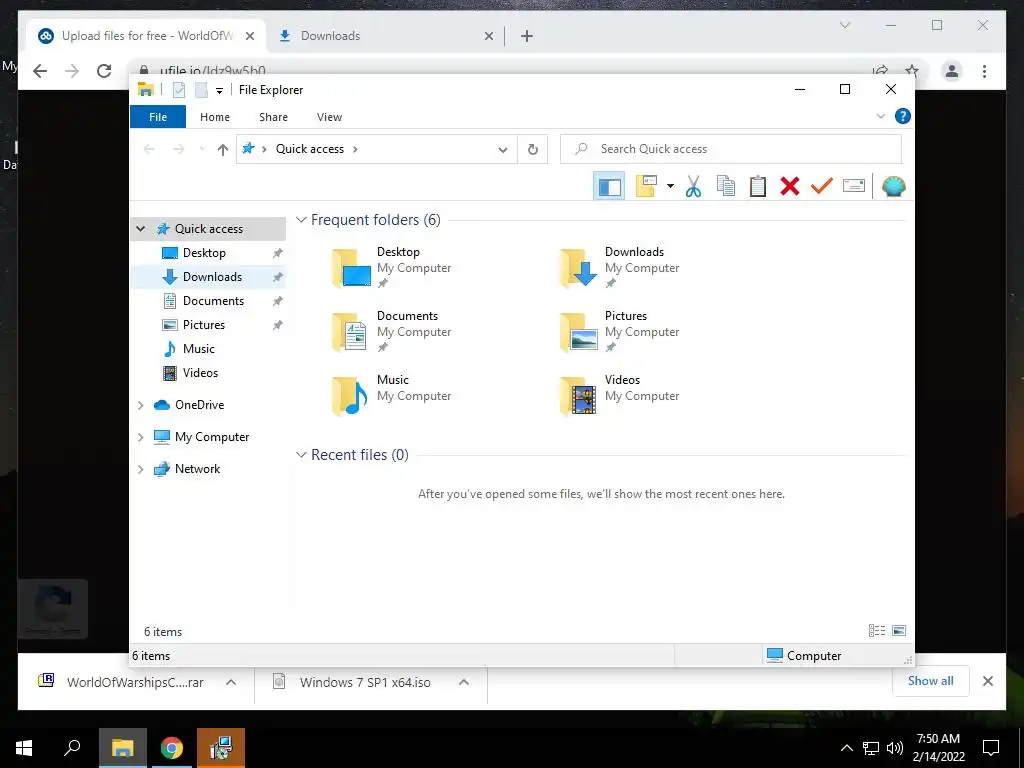Open the View ribbon tab
This screenshot has width=1024, height=768.
329,117
